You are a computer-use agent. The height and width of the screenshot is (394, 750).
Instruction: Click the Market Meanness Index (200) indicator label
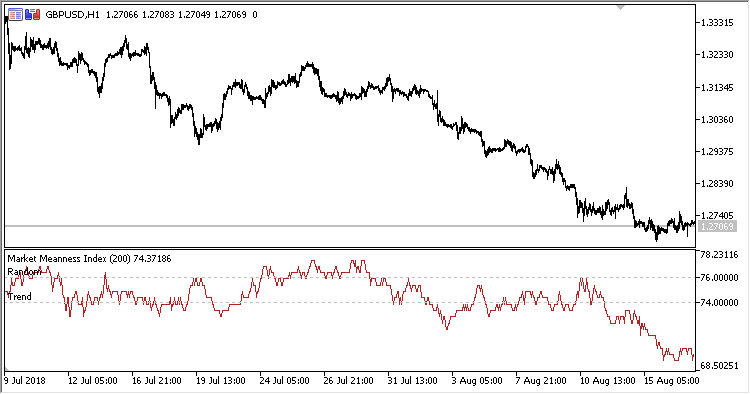coord(69,259)
